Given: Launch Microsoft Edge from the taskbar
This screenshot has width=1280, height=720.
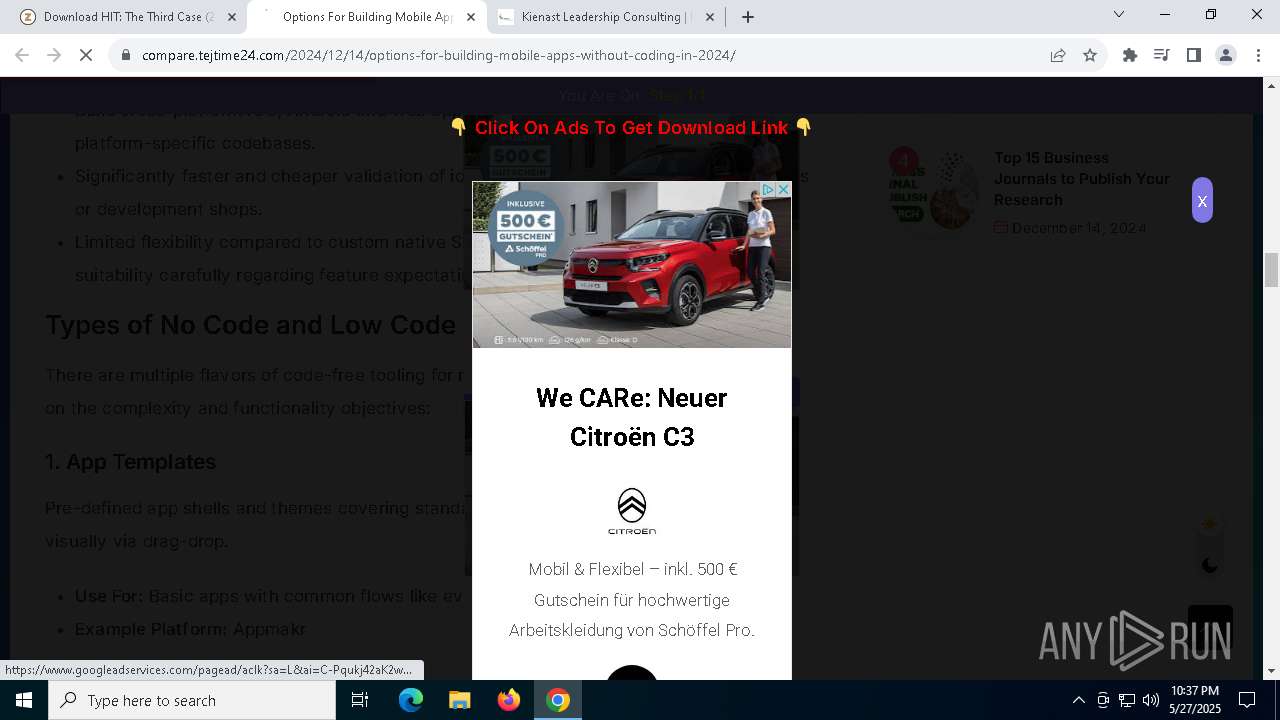Looking at the screenshot, I should (x=411, y=700).
